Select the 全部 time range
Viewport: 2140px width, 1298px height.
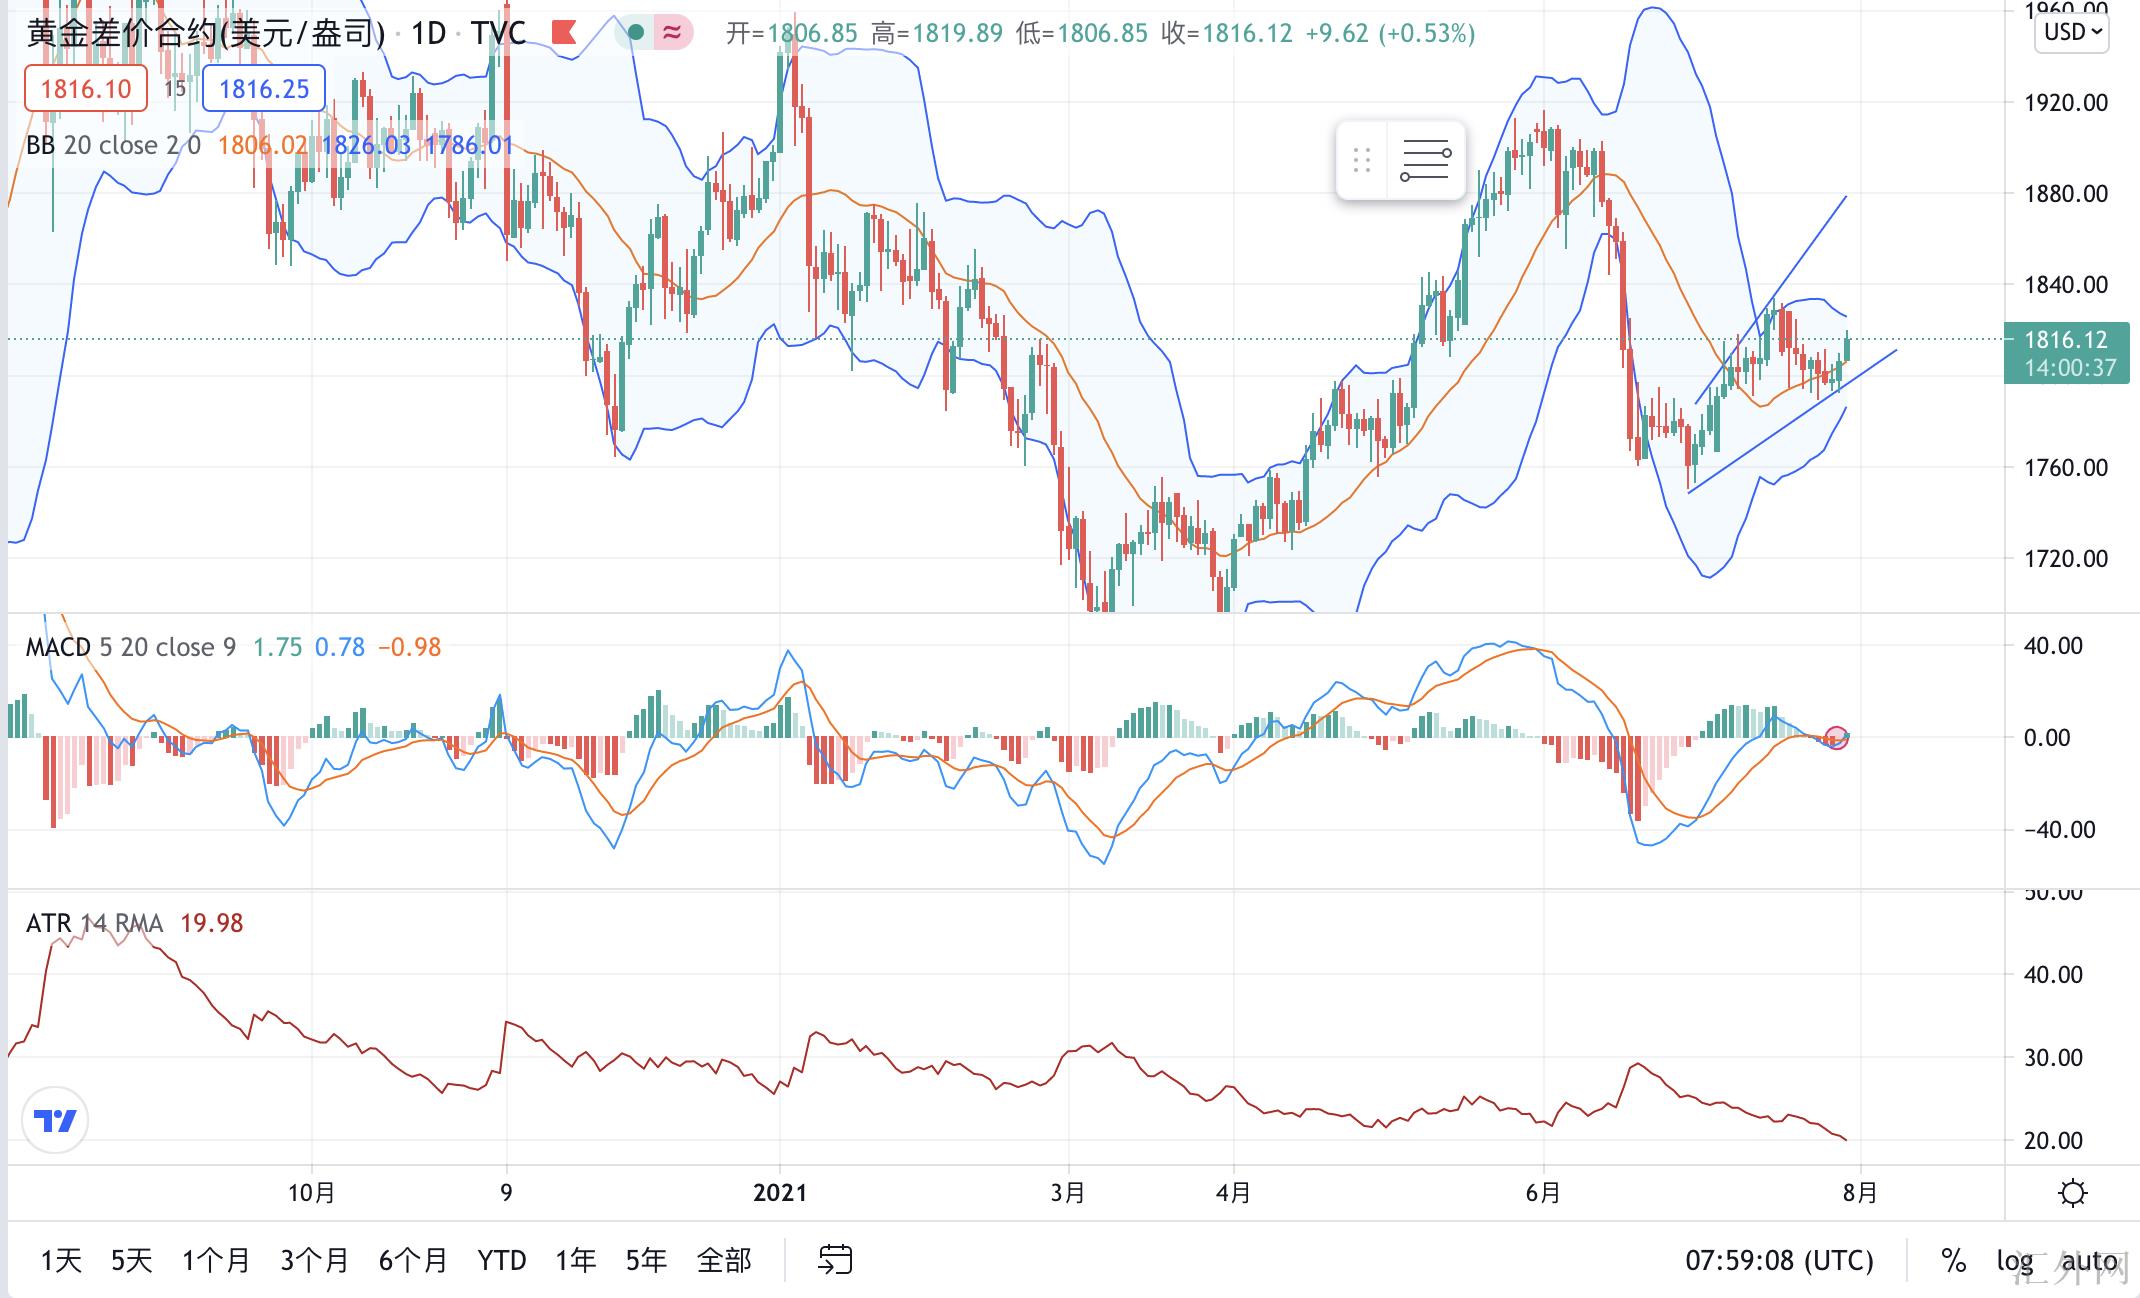(723, 1260)
